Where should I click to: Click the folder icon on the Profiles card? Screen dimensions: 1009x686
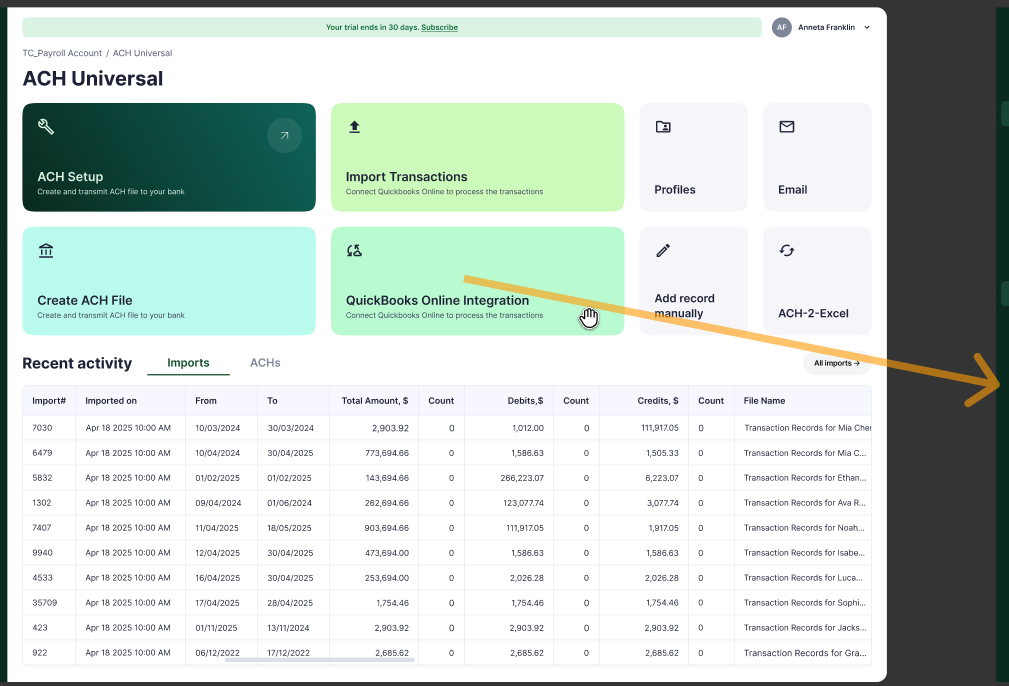coord(663,127)
